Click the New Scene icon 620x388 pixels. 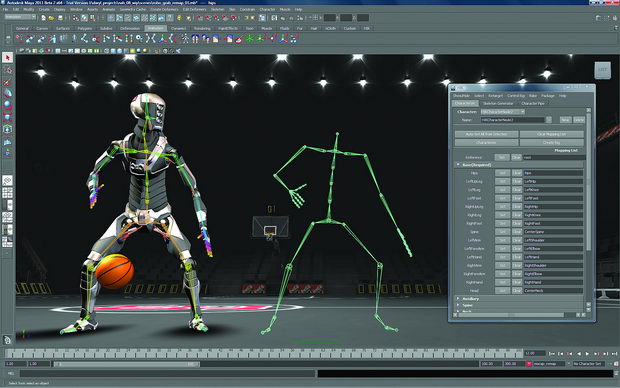coord(43,18)
